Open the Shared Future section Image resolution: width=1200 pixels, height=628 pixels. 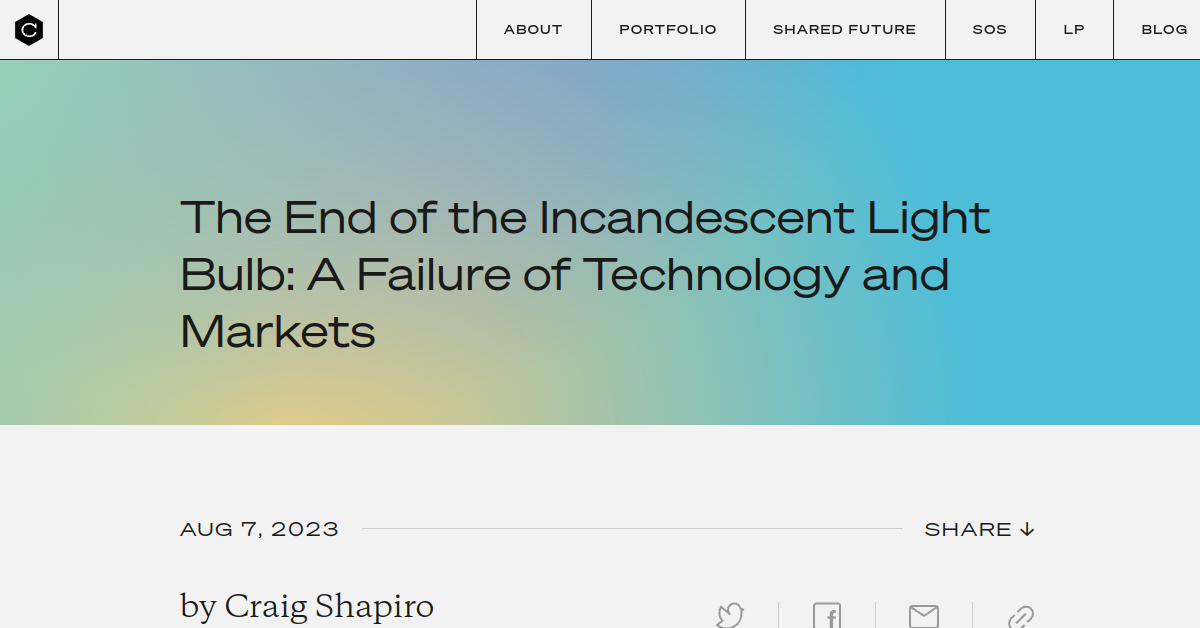(x=845, y=29)
